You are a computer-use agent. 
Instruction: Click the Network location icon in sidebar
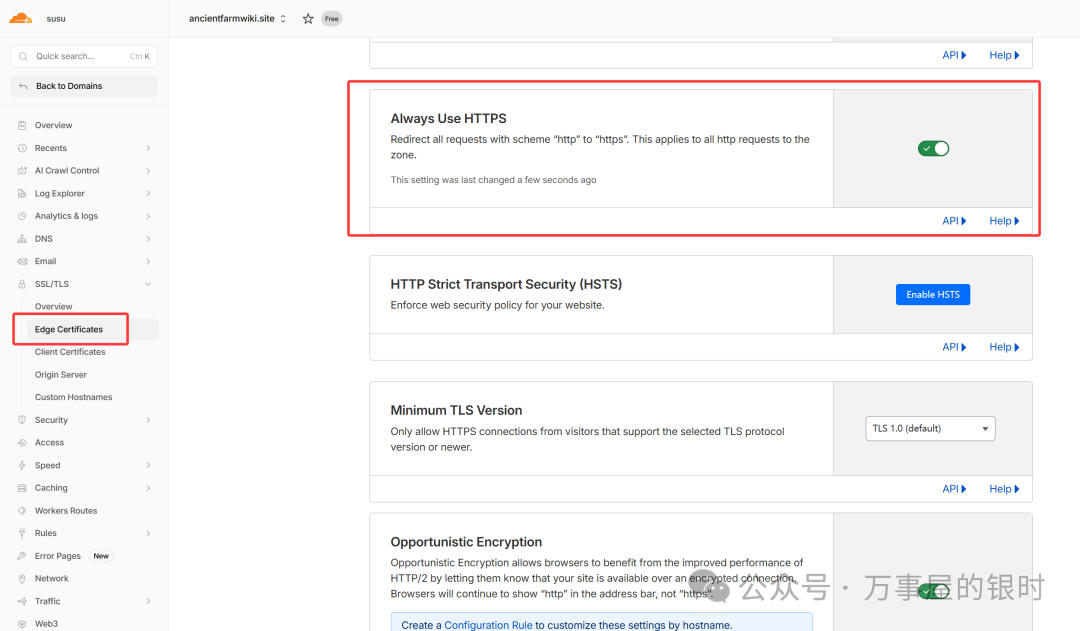click(22, 578)
